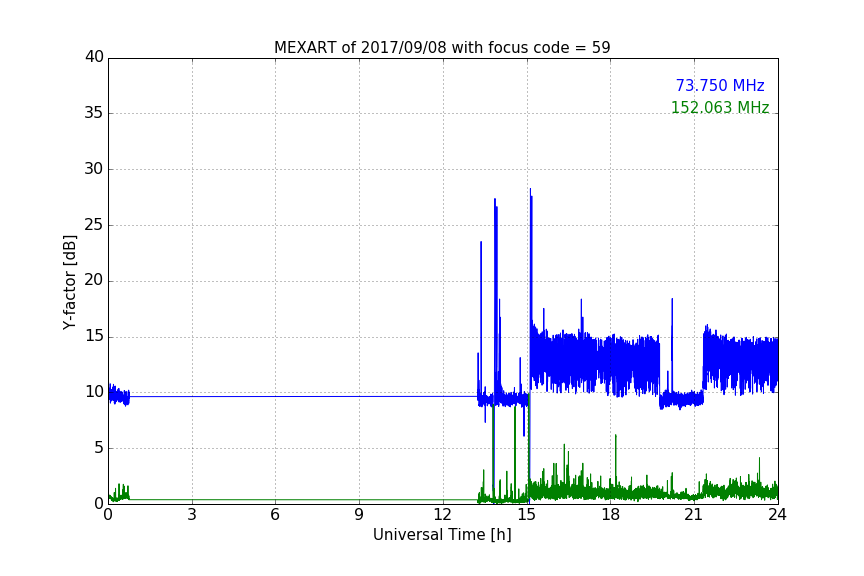This screenshot has width=864, height=576.
Task: Click the y-axis tick label '30'
Action: pos(94,169)
